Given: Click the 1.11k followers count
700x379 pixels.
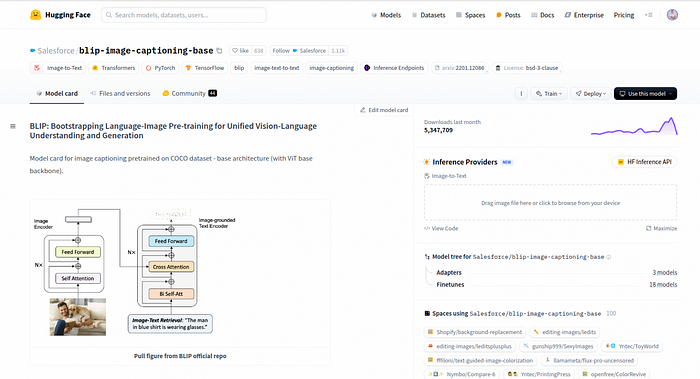Looking at the screenshot, I should point(338,51).
